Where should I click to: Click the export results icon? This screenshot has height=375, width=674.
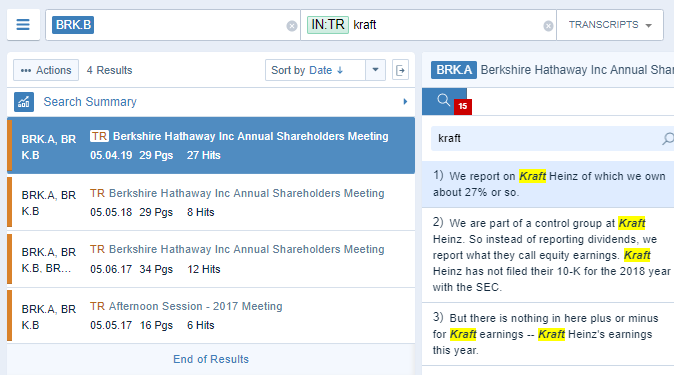(x=400, y=70)
